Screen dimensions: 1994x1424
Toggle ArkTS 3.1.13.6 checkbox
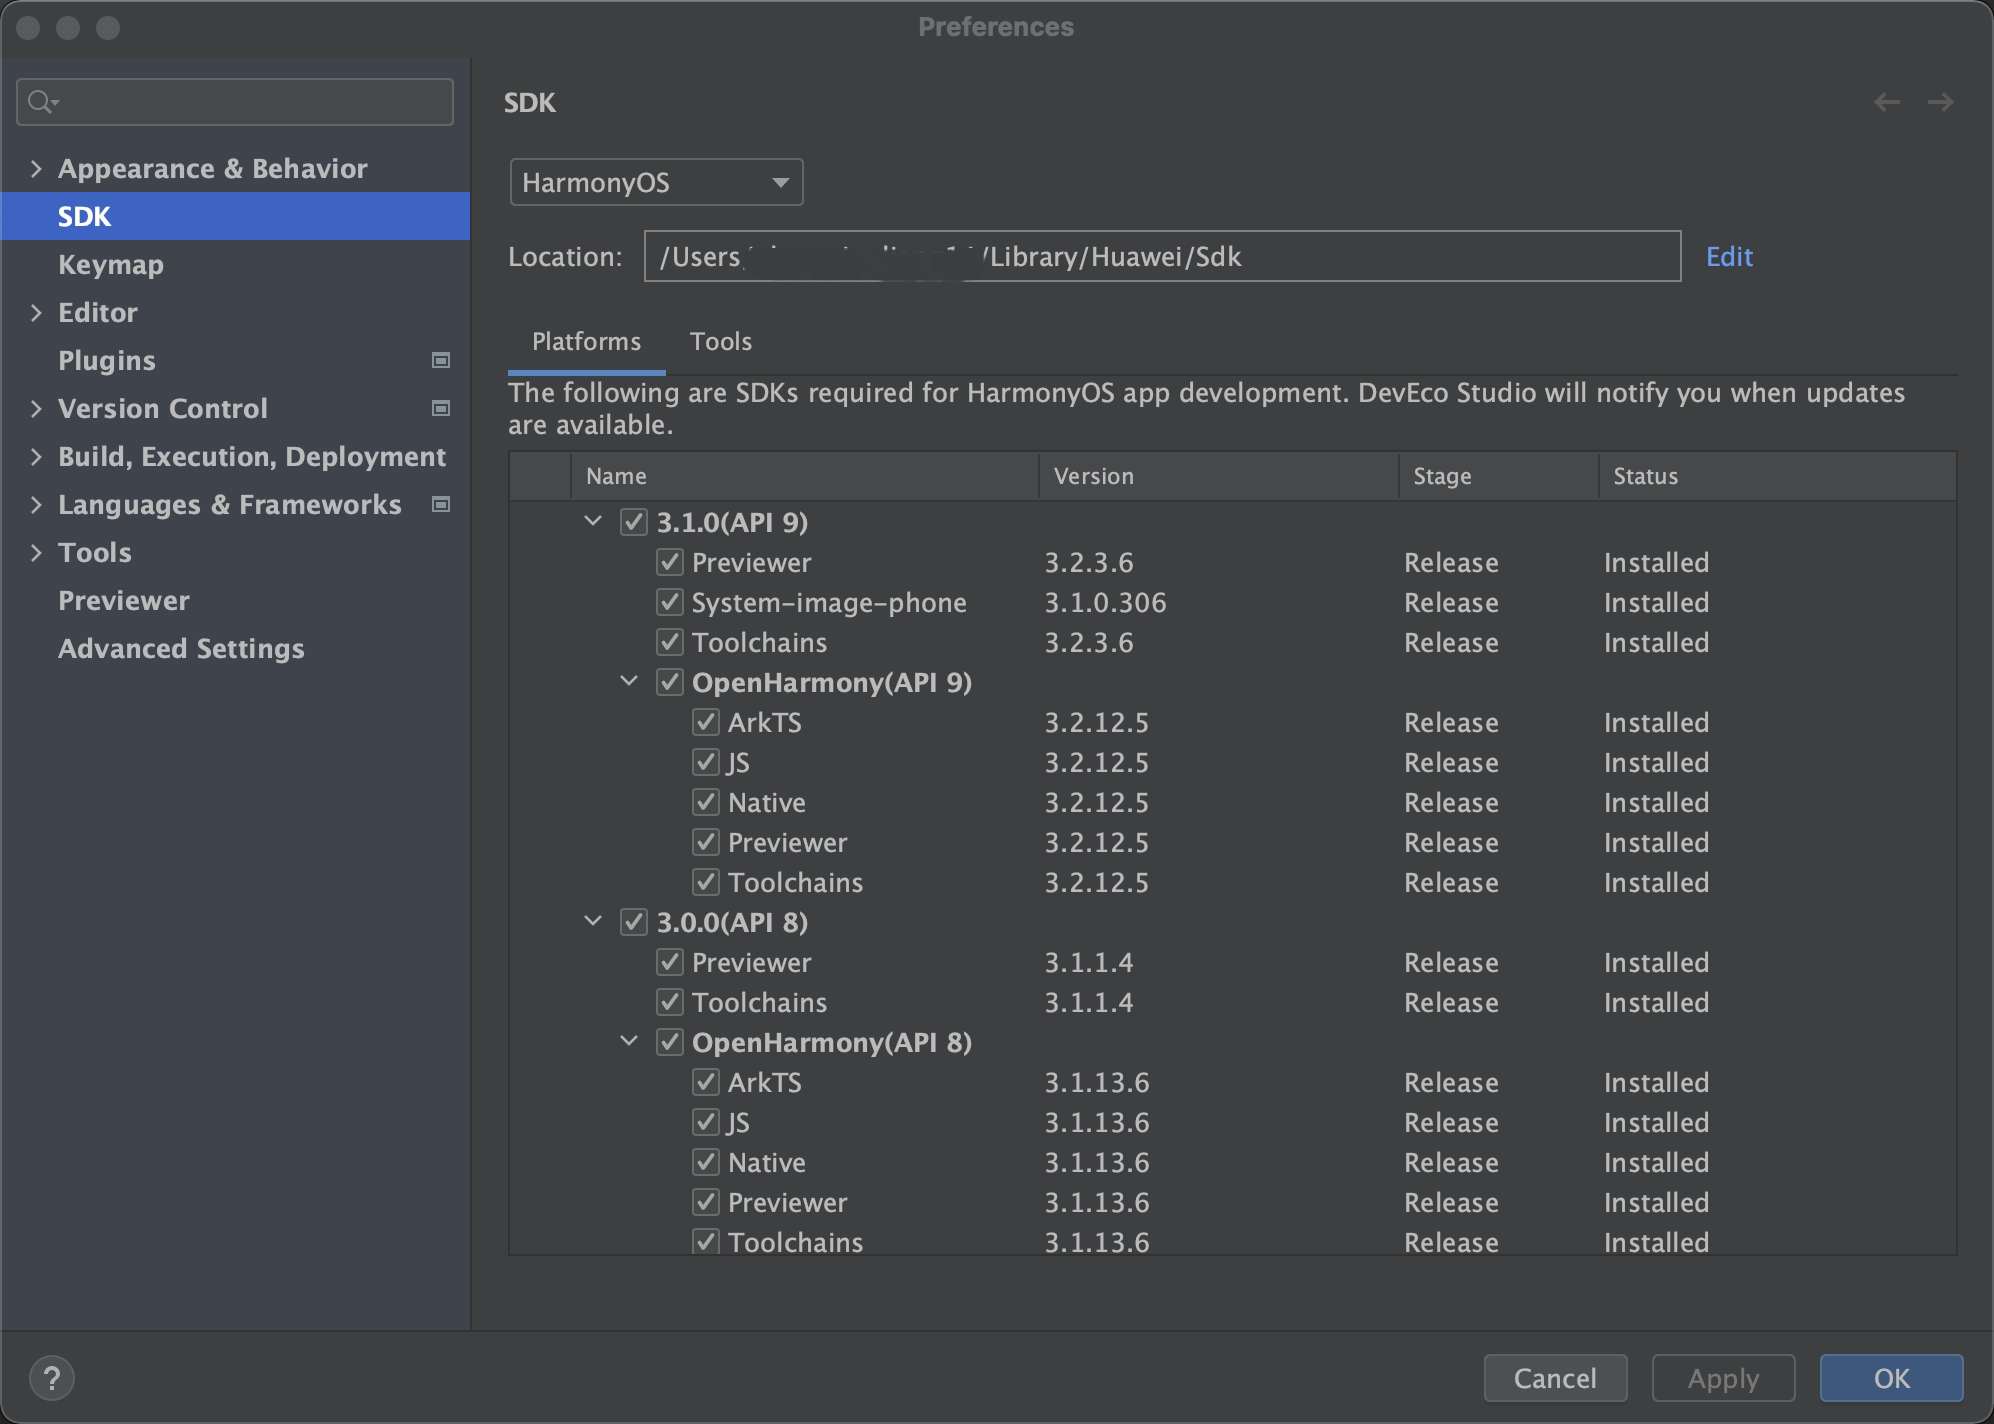coord(706,1082)
